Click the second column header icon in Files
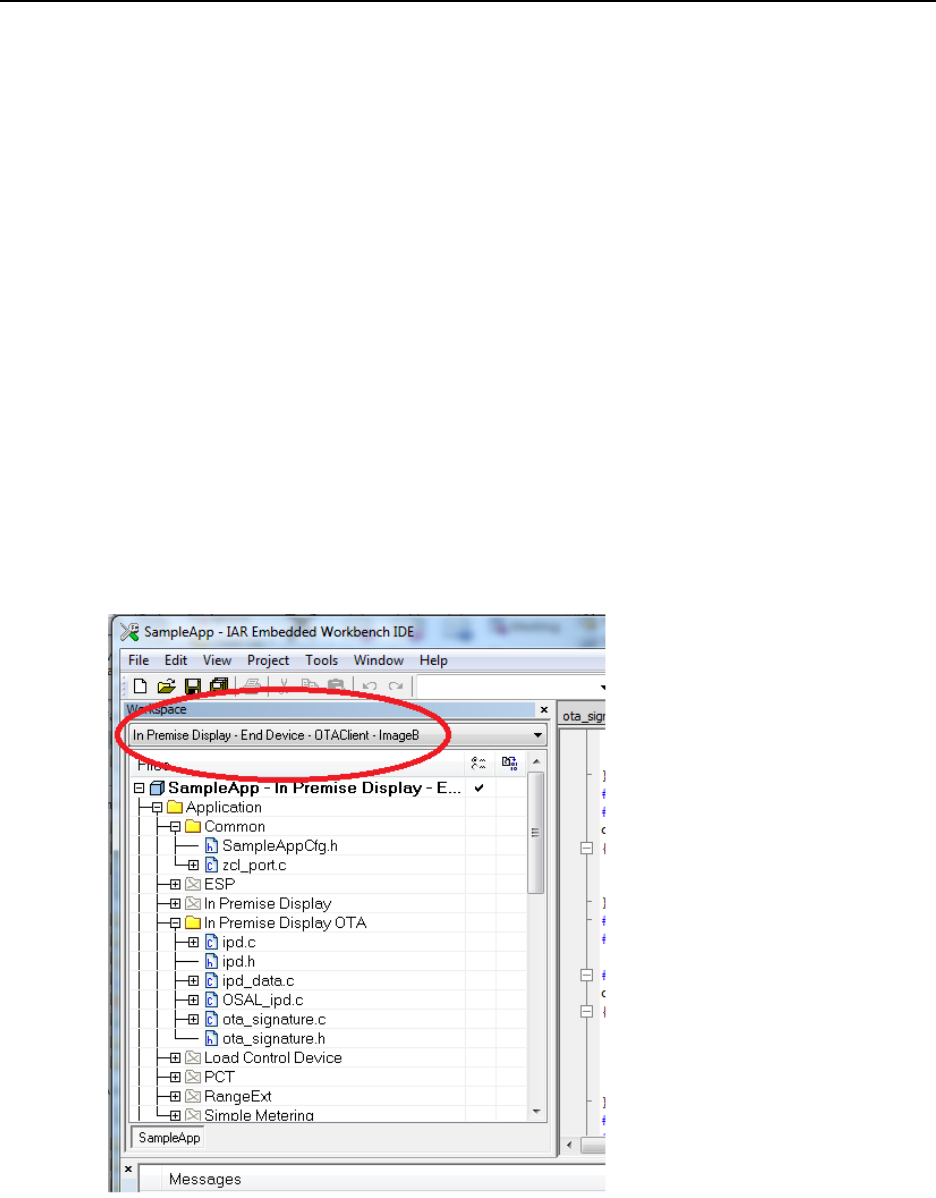The height and width of the screenshot is (1198, 936). (x=510, y=763)
